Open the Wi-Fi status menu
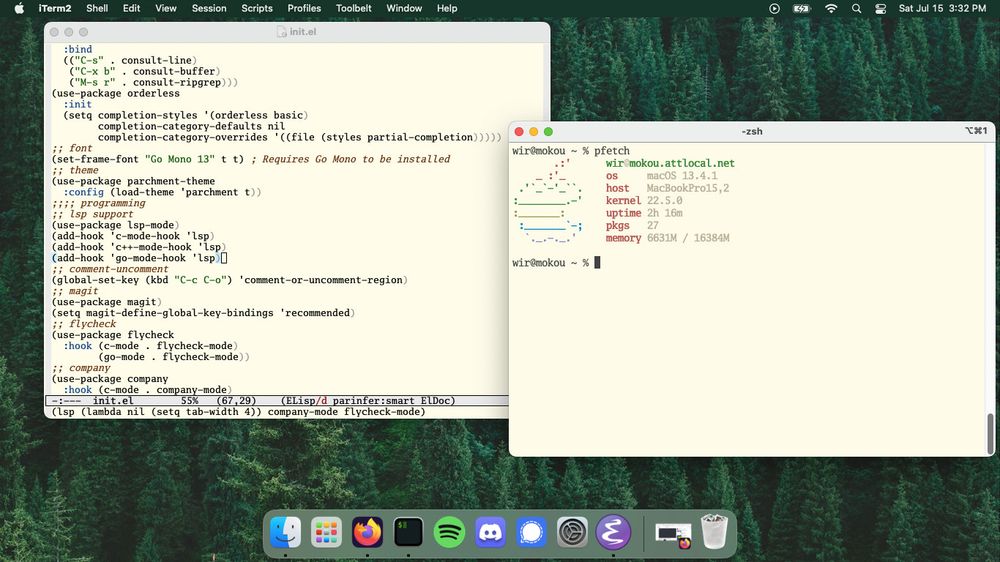1000x562 pixels. [x=830, y=8]
